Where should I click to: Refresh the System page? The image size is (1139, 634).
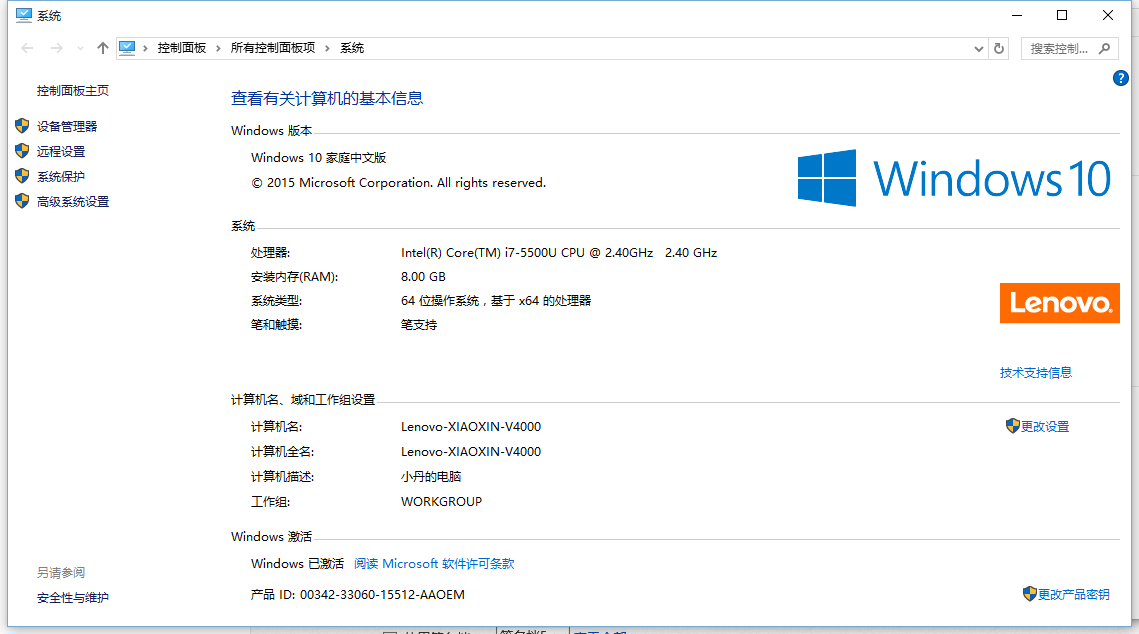(999, 49)
